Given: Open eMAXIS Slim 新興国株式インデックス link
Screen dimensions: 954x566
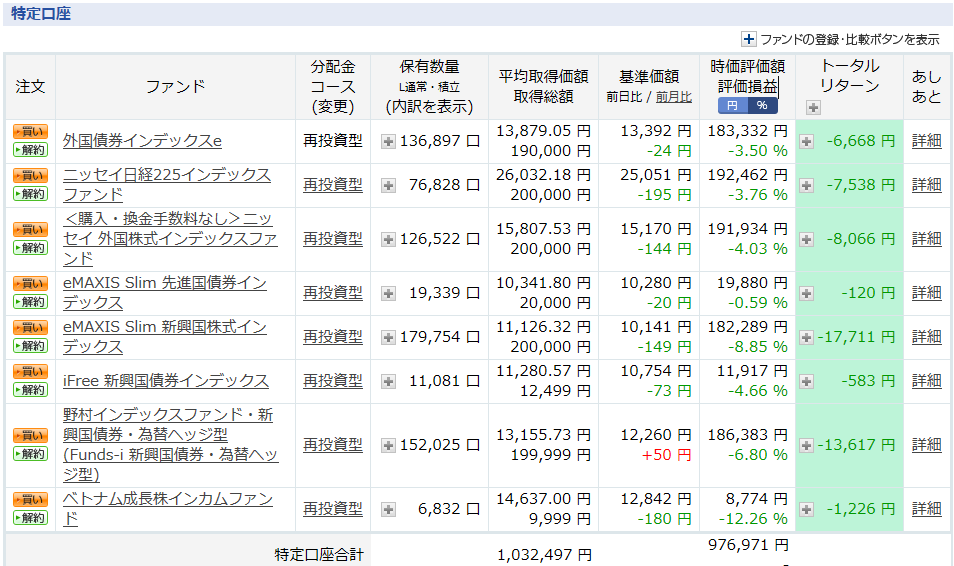Looking at the screenshot, I should pos(165,337).
